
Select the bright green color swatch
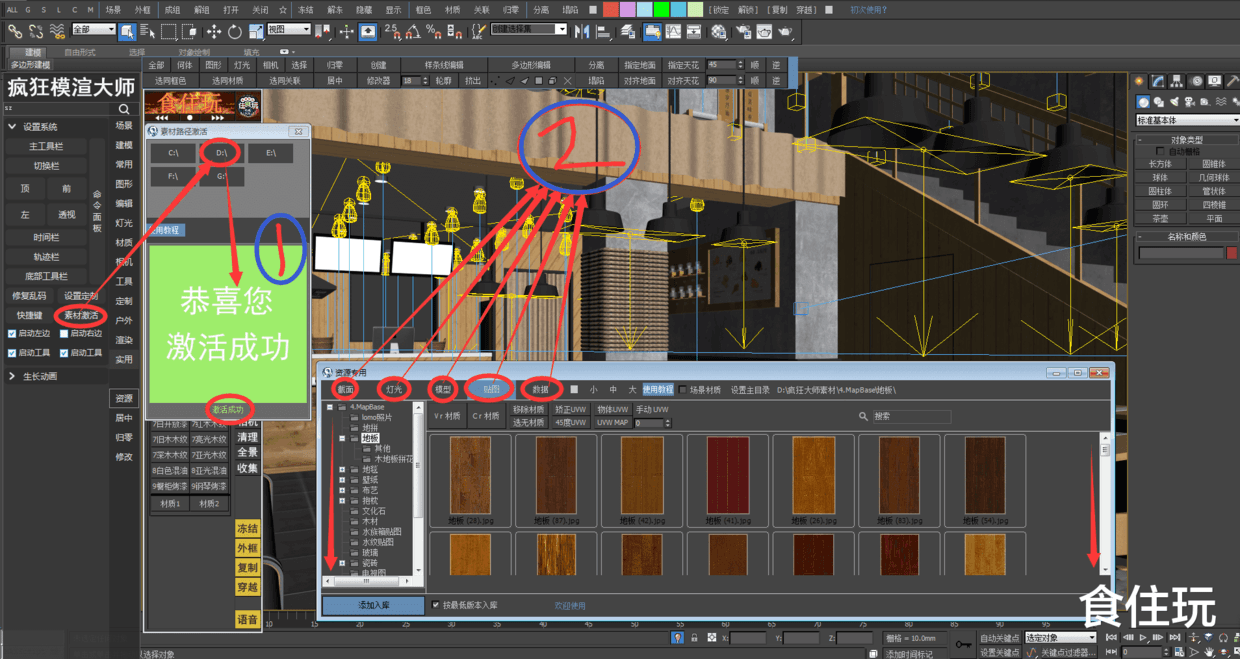659,10
